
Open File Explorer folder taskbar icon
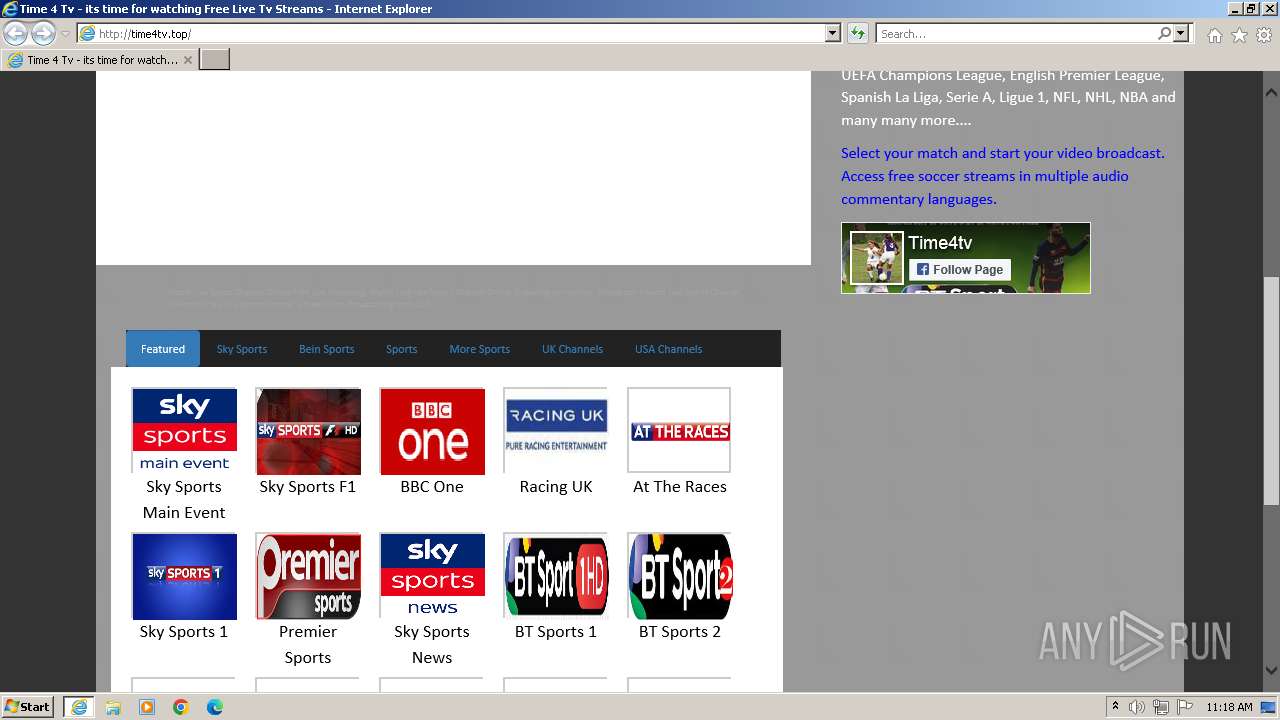113,707
